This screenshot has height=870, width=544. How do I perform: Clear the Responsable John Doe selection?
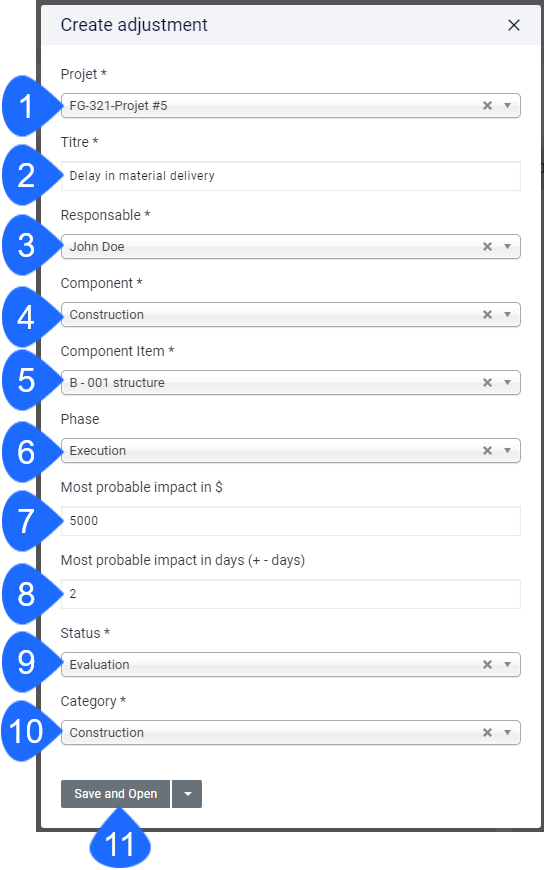tap(487, 246)
